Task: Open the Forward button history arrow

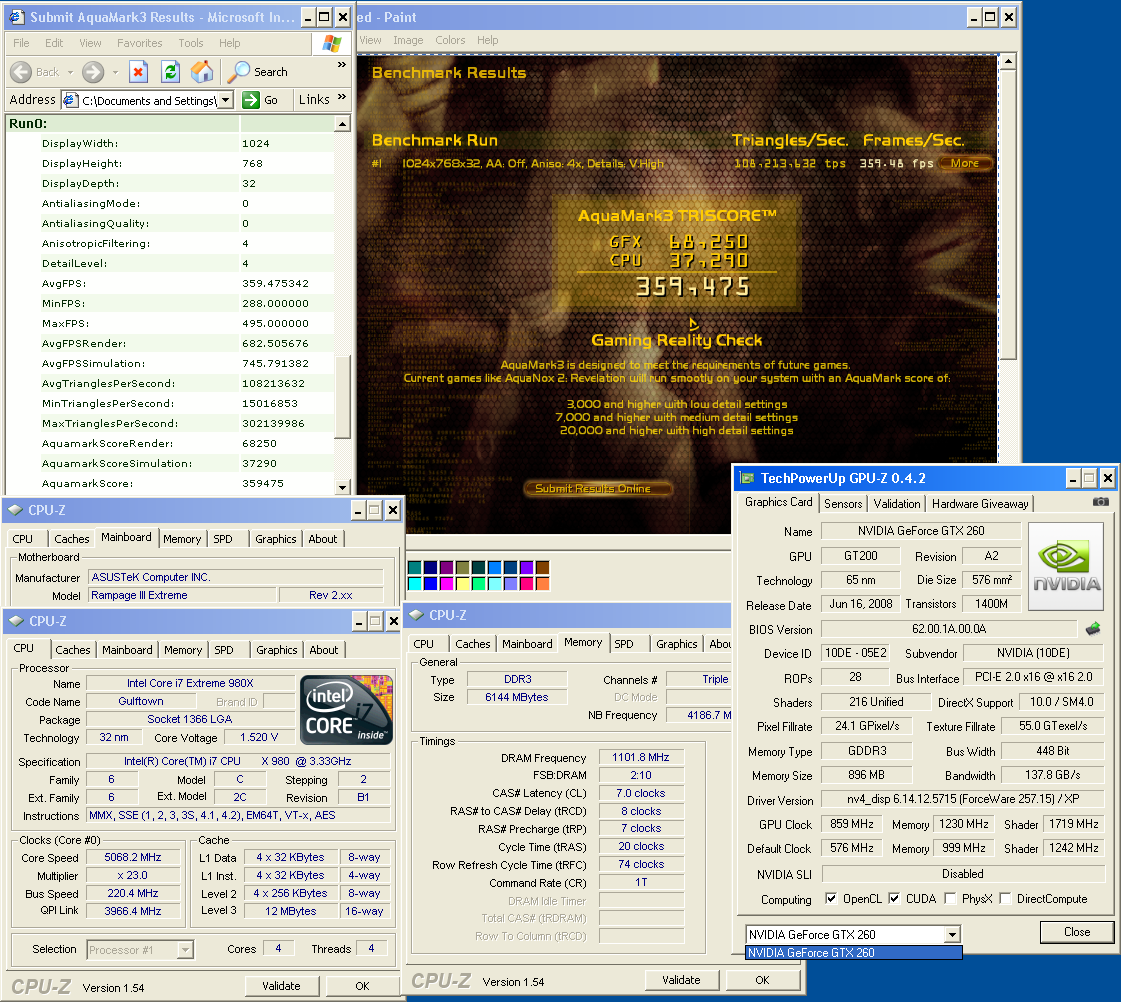Action: (115, 72)
